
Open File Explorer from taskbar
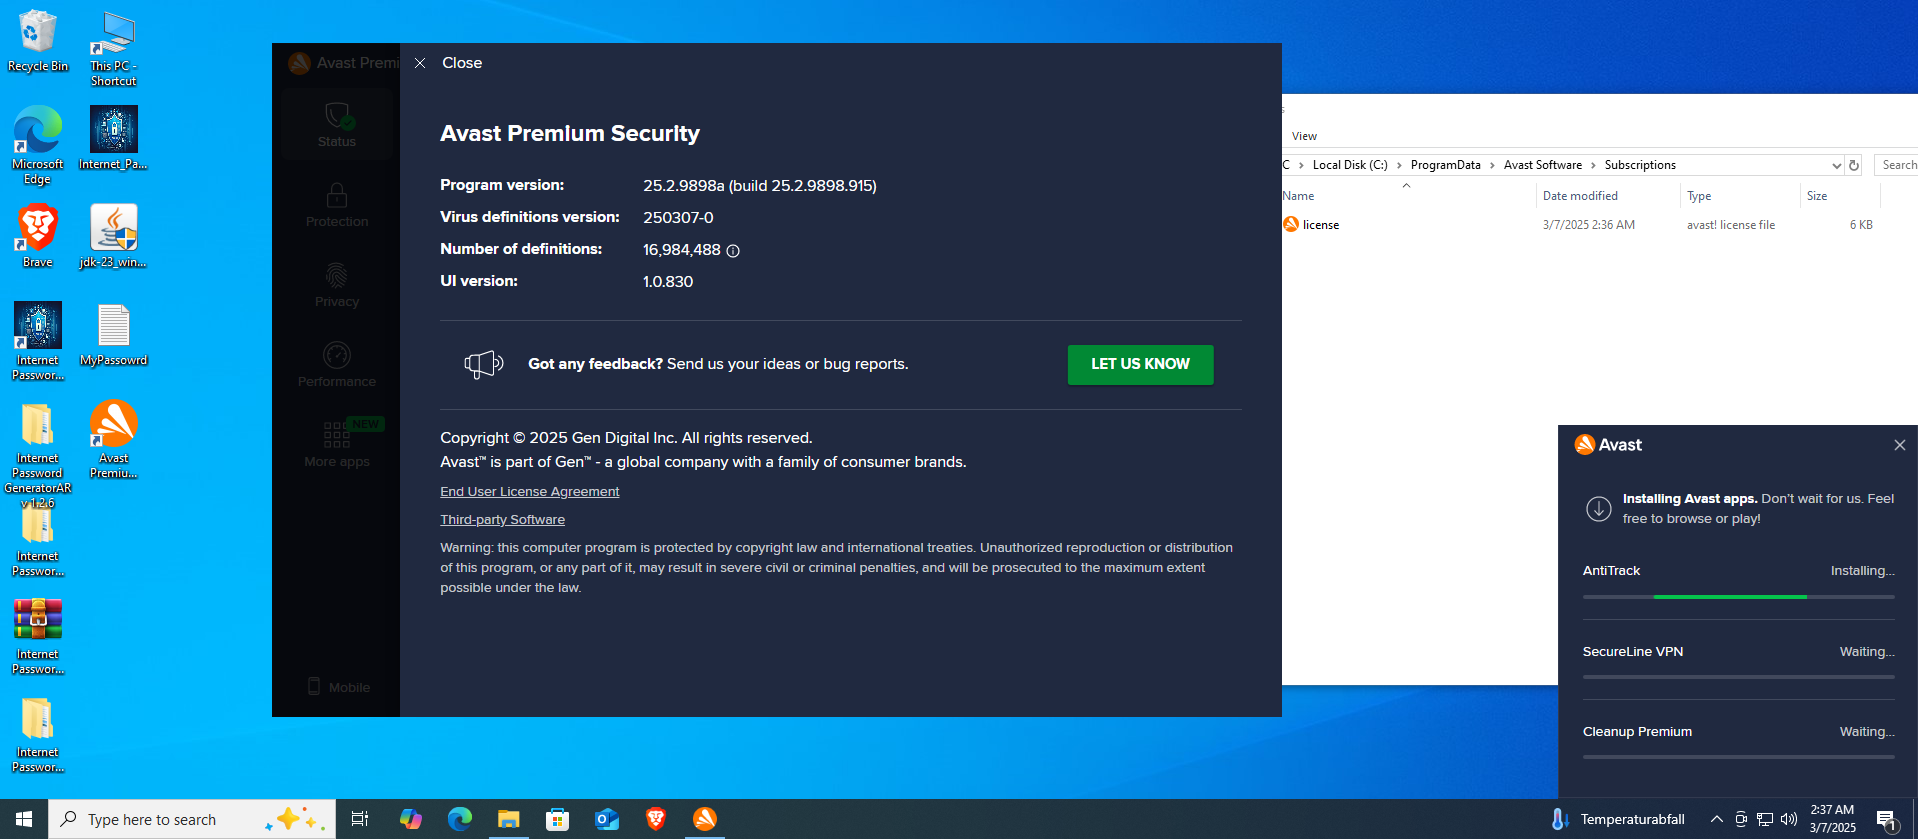point(509,819)
